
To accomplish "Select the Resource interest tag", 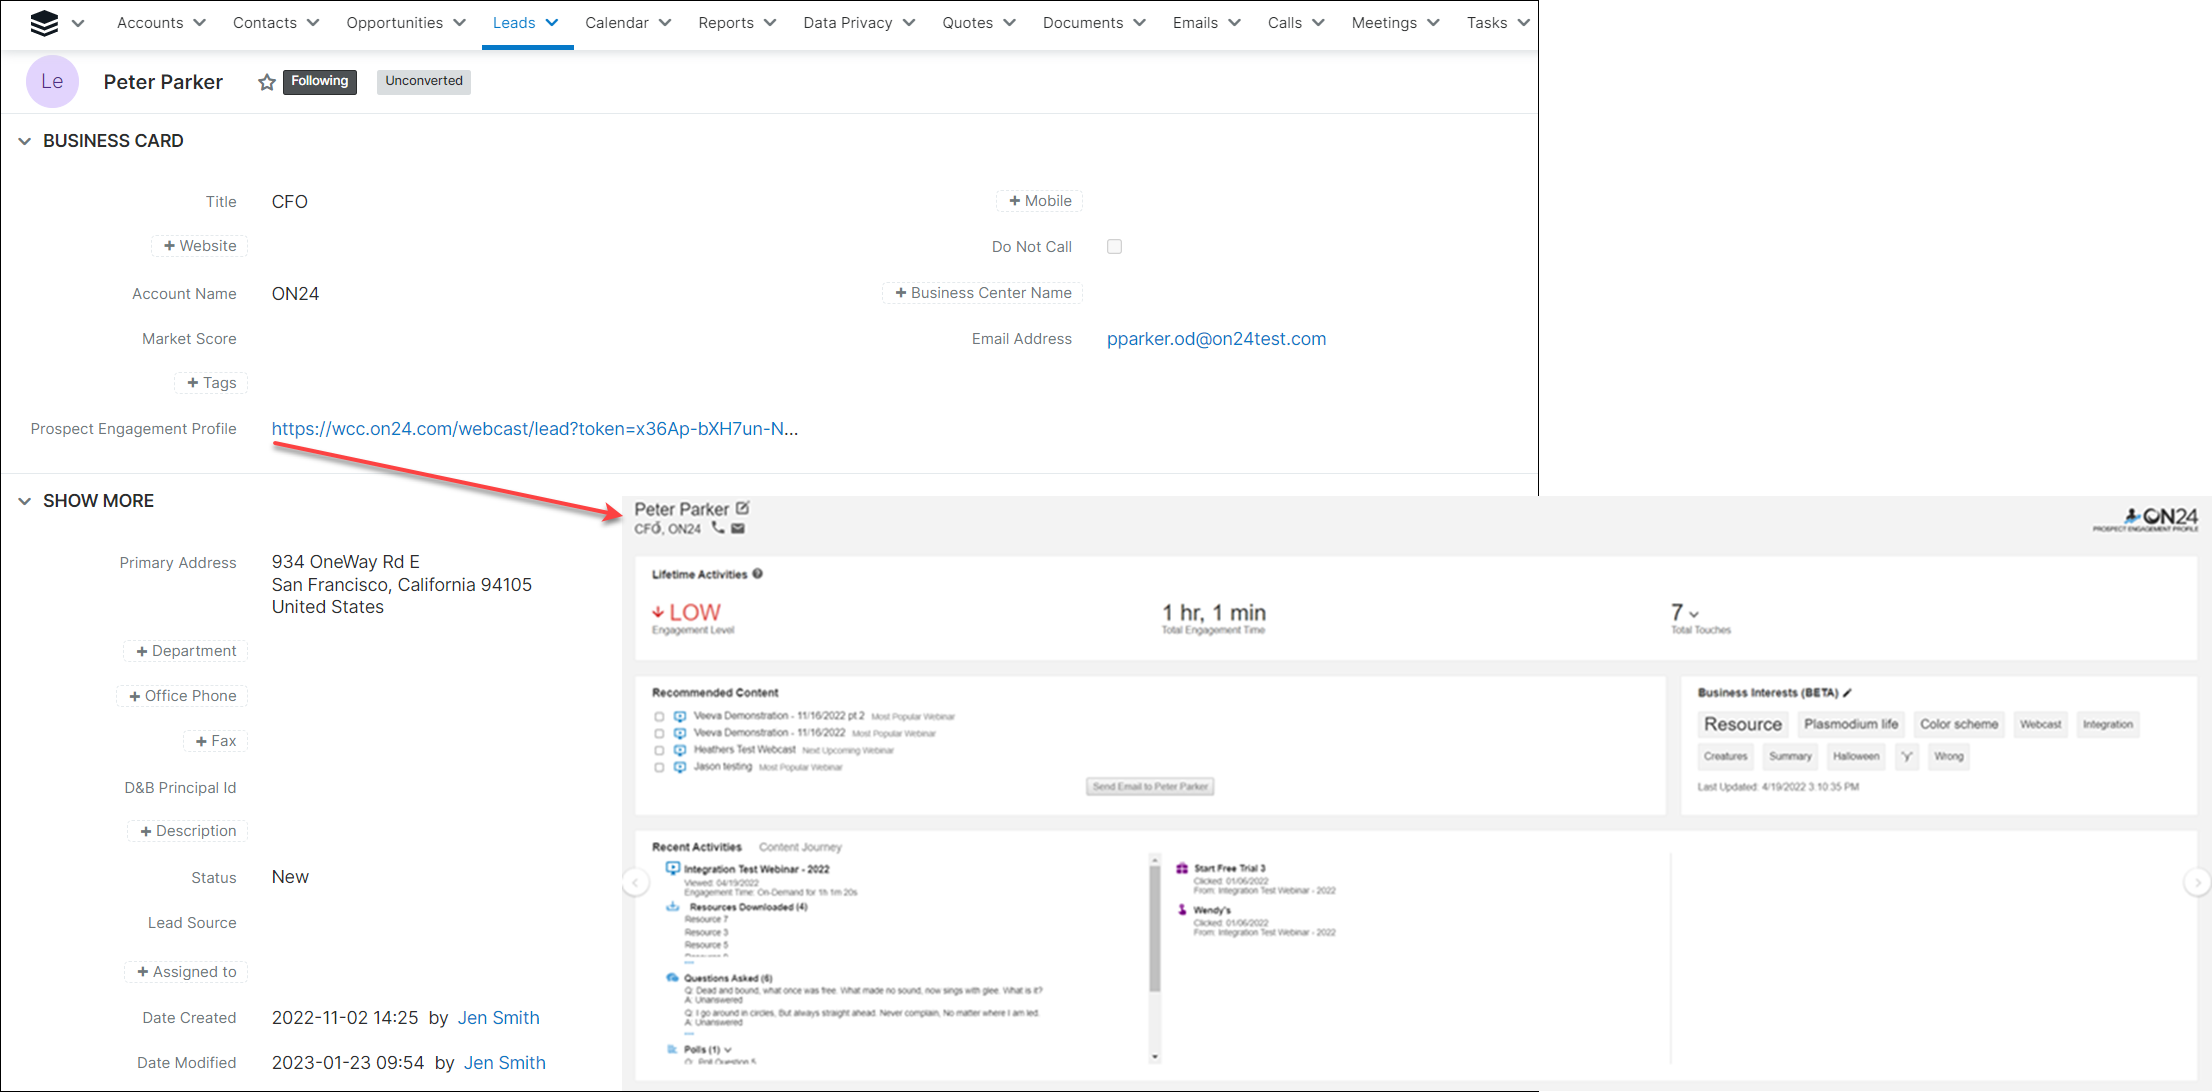I will [1742, 724].
